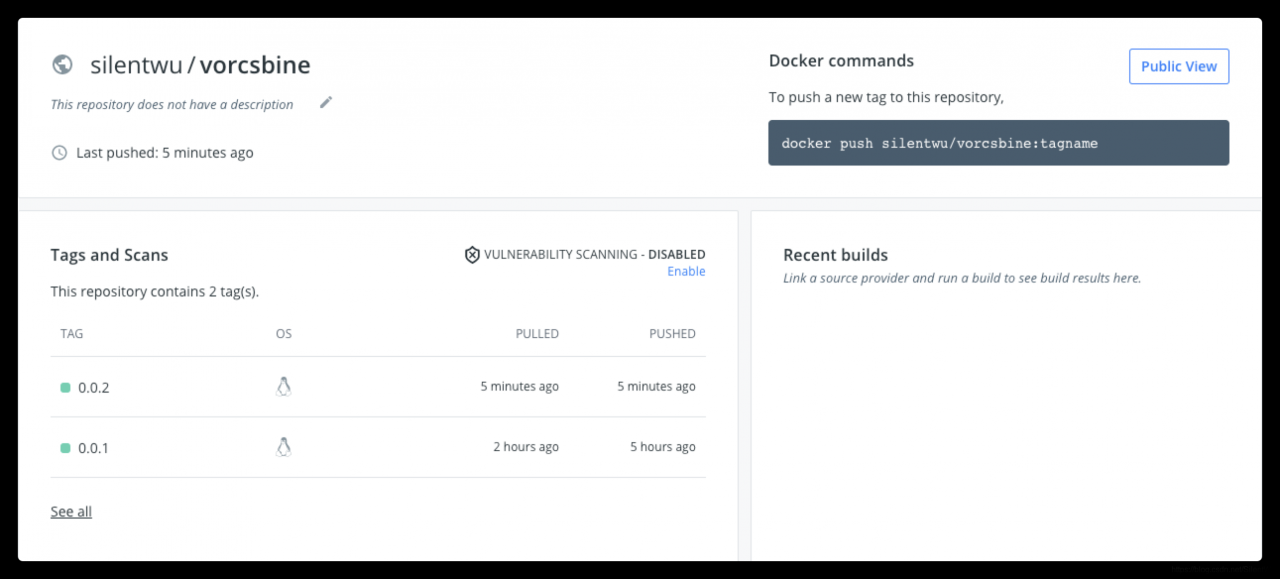Screen dimensions: 1280x579
Task: Click the PULLED column header
Action: 537,334
